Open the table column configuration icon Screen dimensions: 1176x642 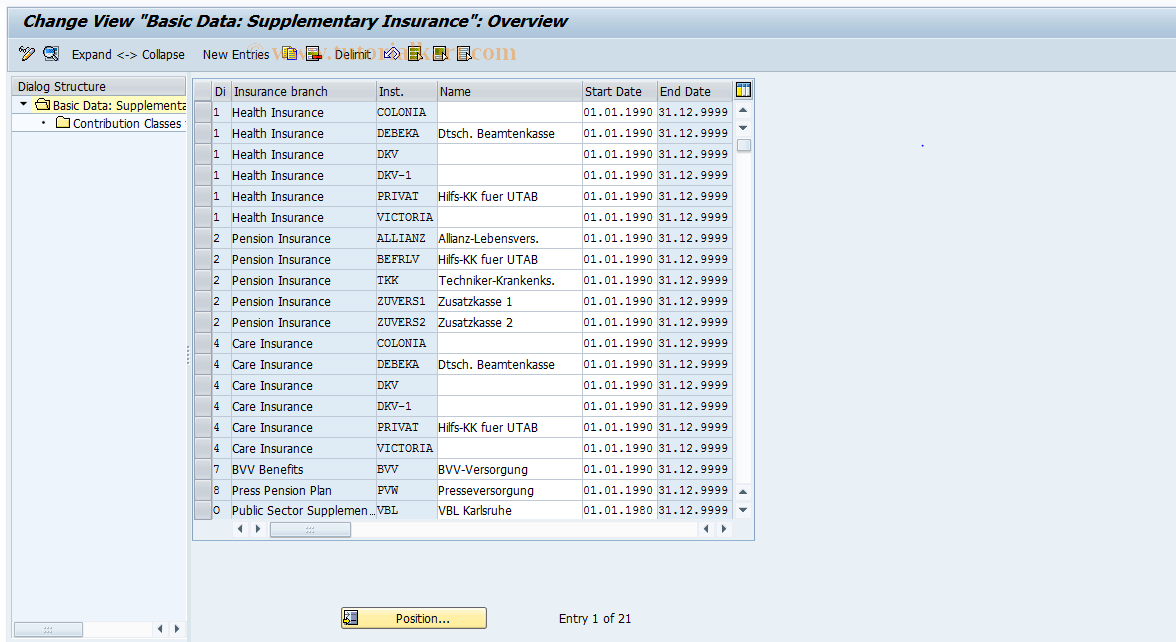(x=743, y=90)
